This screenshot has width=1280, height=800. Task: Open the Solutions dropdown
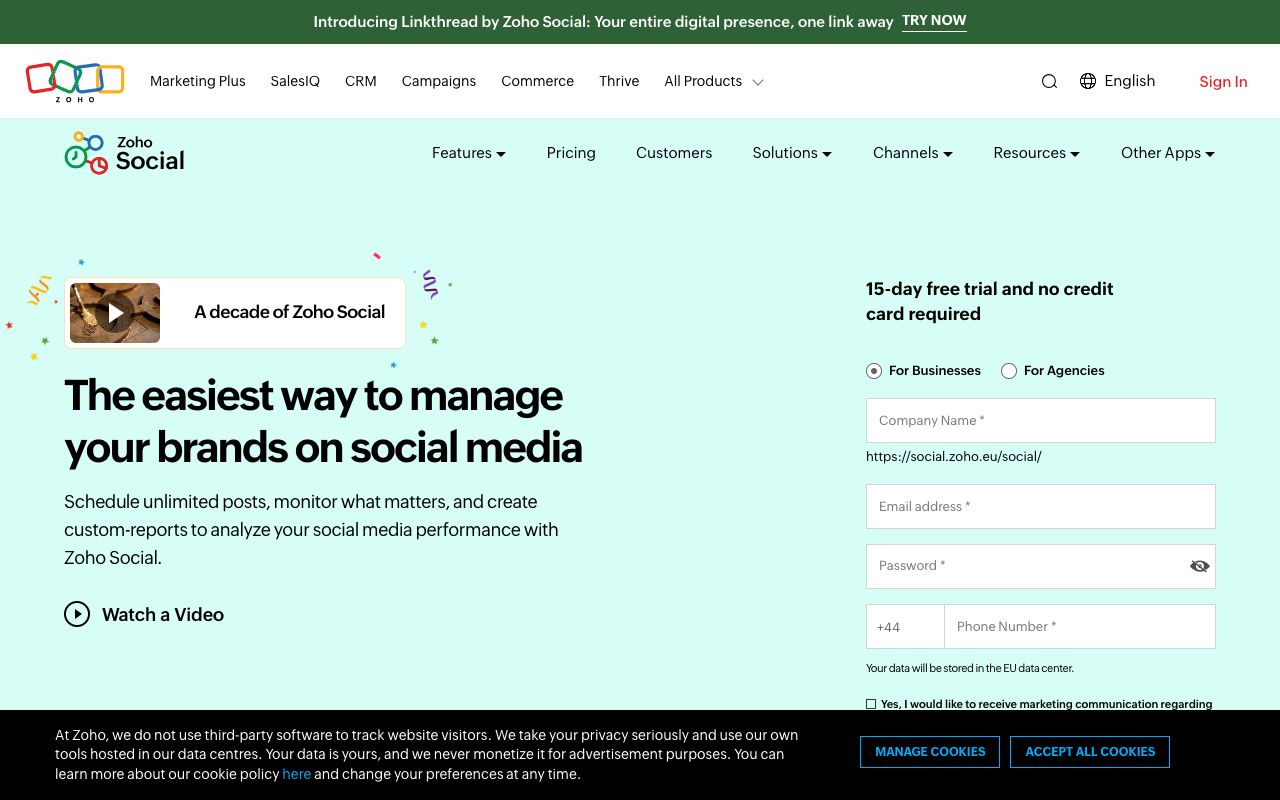tap(791, 153)
